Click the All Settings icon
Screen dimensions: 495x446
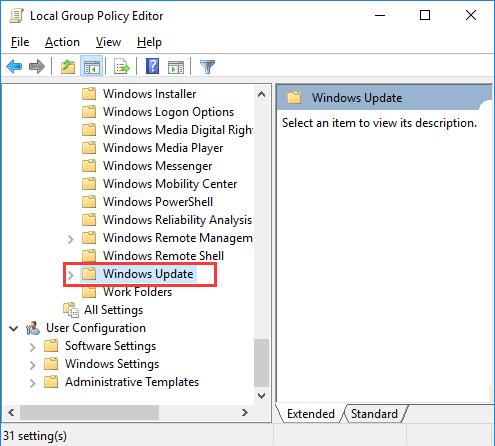tap(71, 310)
